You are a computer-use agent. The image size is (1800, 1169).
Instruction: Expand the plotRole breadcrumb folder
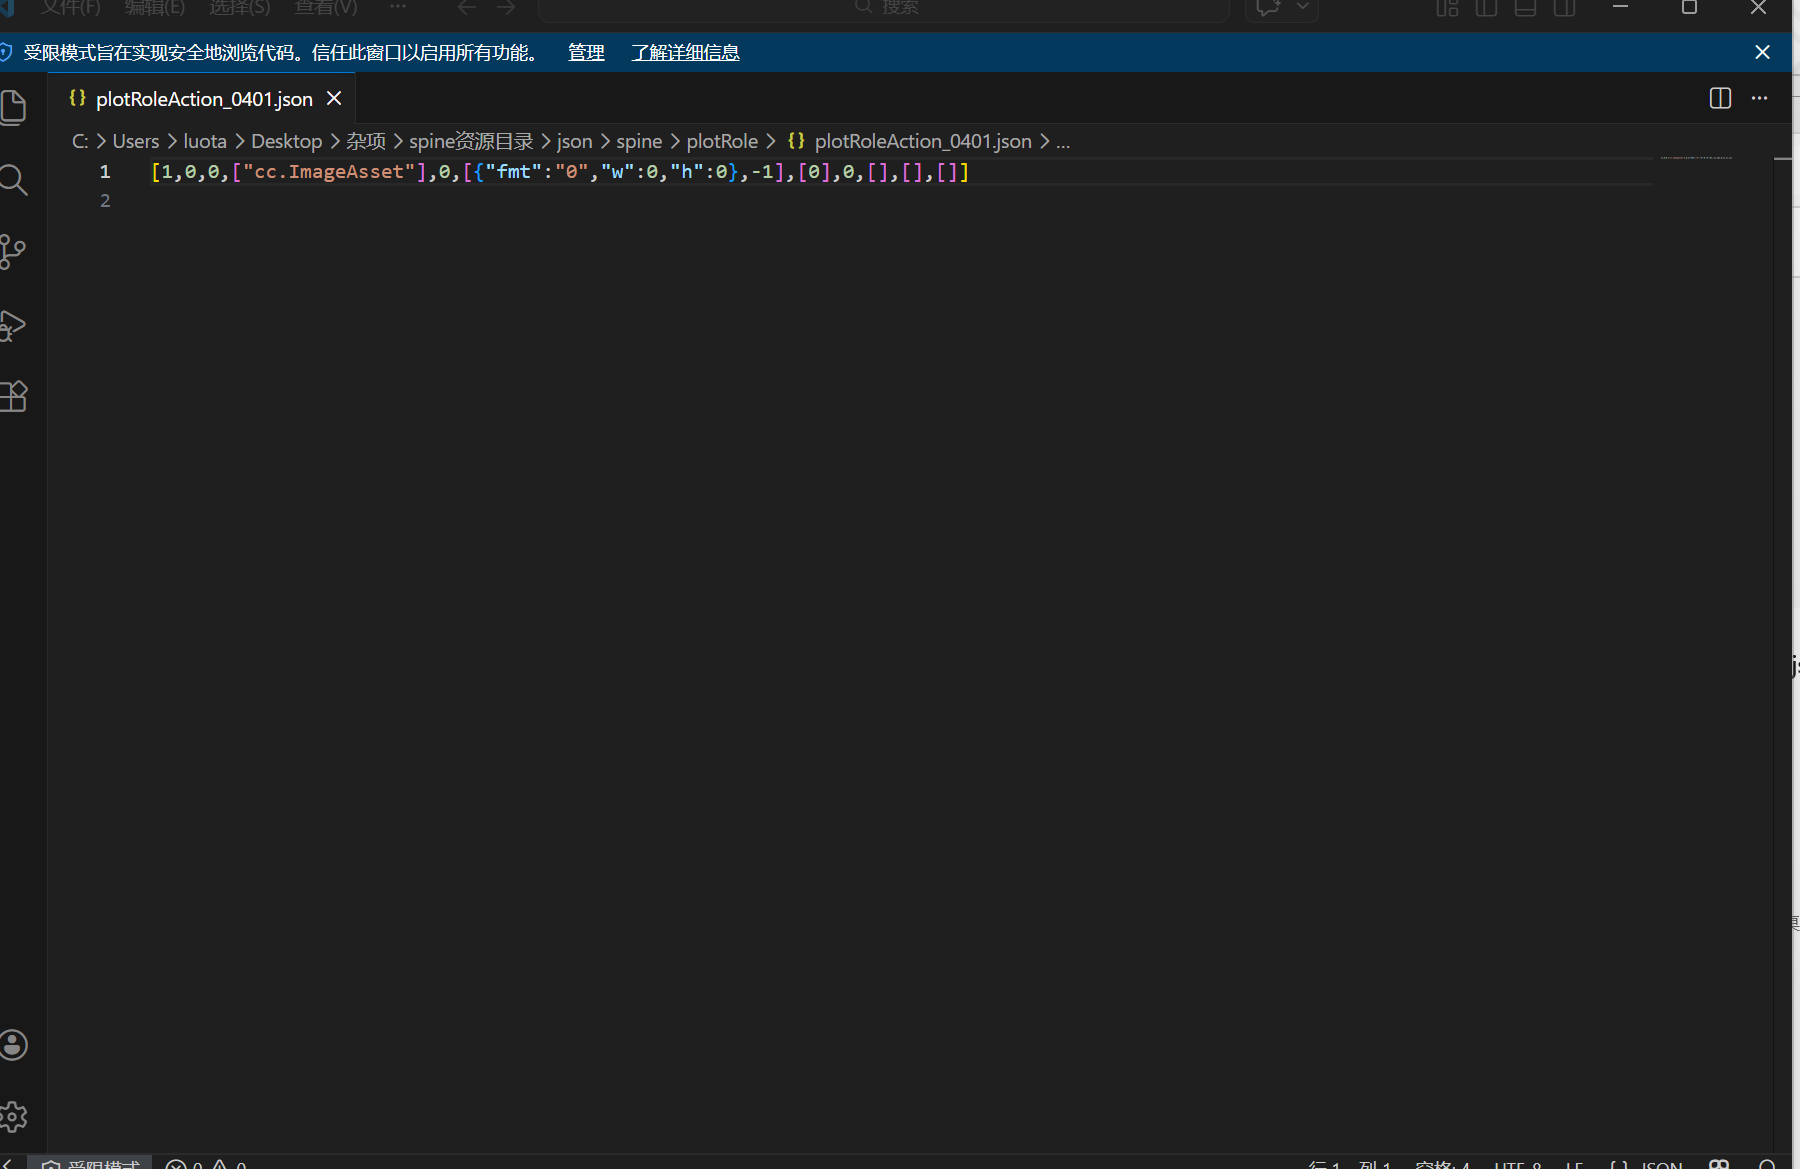pos(721,142)
